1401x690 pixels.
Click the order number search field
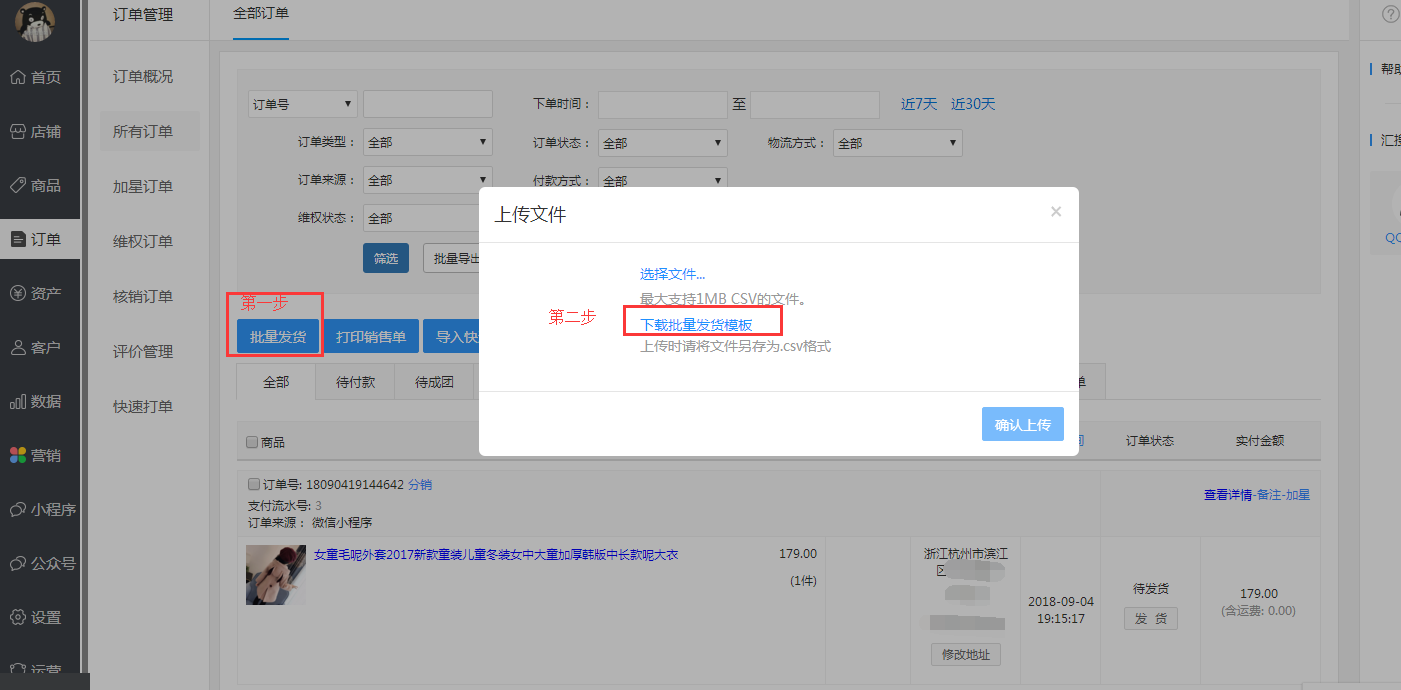[x=427, y=104]
